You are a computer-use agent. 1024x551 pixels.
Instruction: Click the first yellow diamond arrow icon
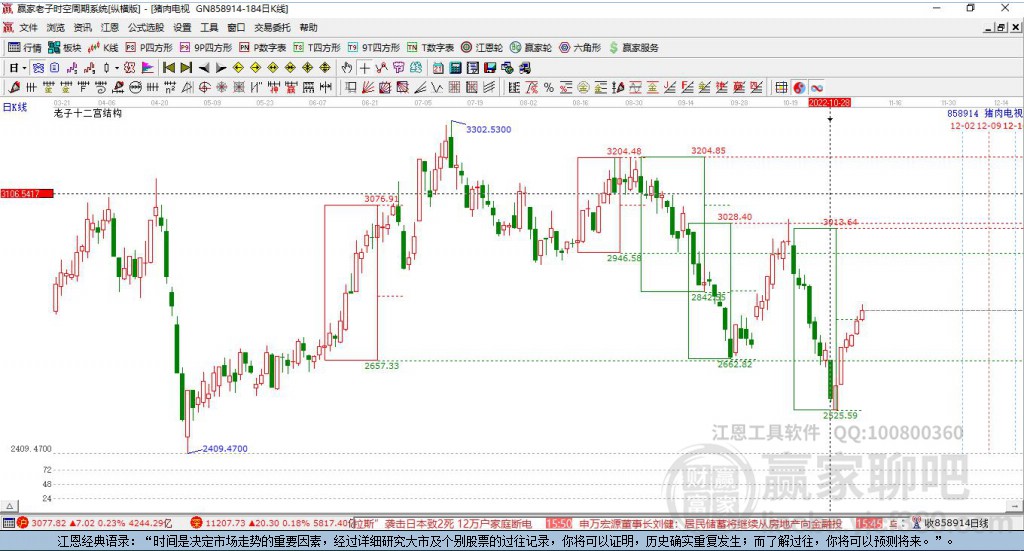click(x=238, y=68)
